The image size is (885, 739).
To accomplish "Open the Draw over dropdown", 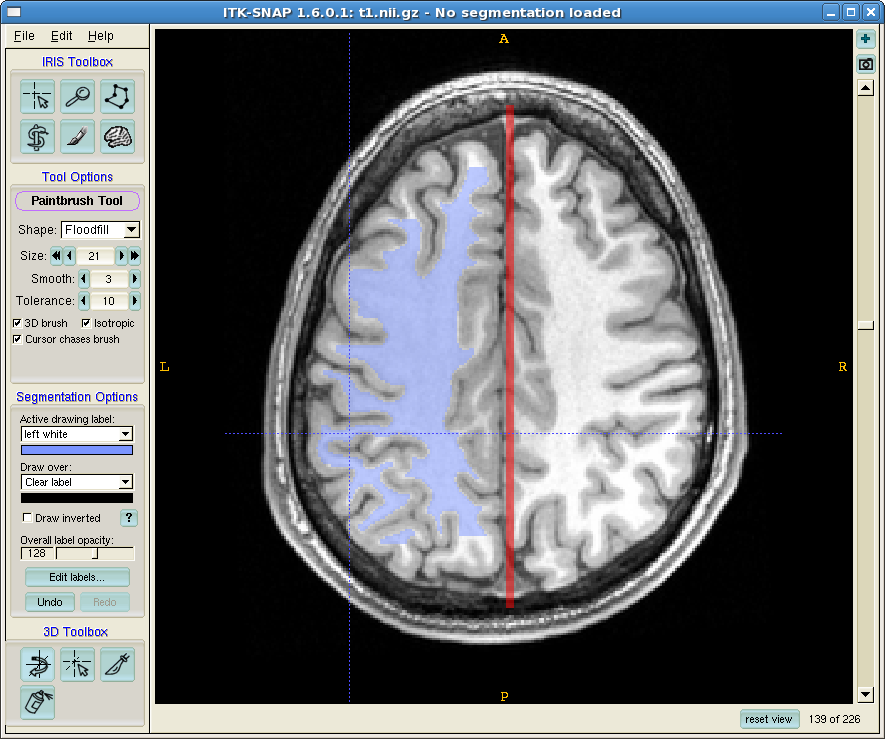I will (x=77, y=482).
